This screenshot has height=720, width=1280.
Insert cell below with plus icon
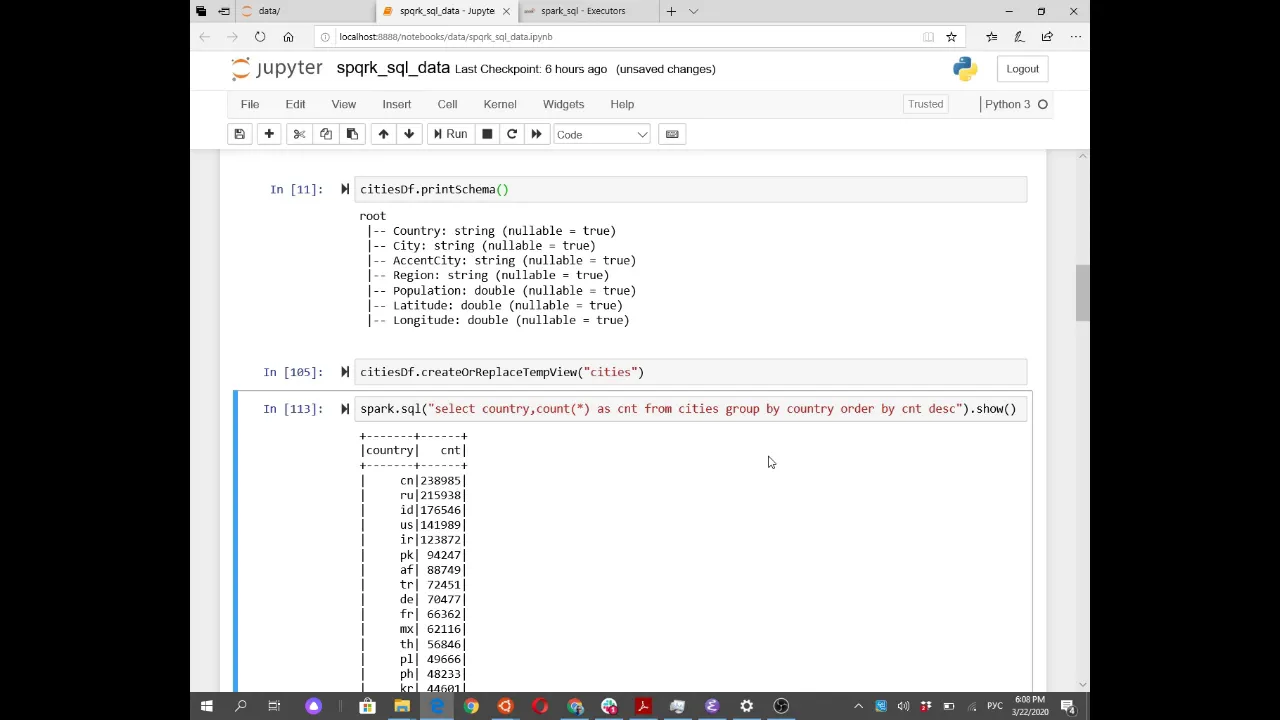pos(269,134)
